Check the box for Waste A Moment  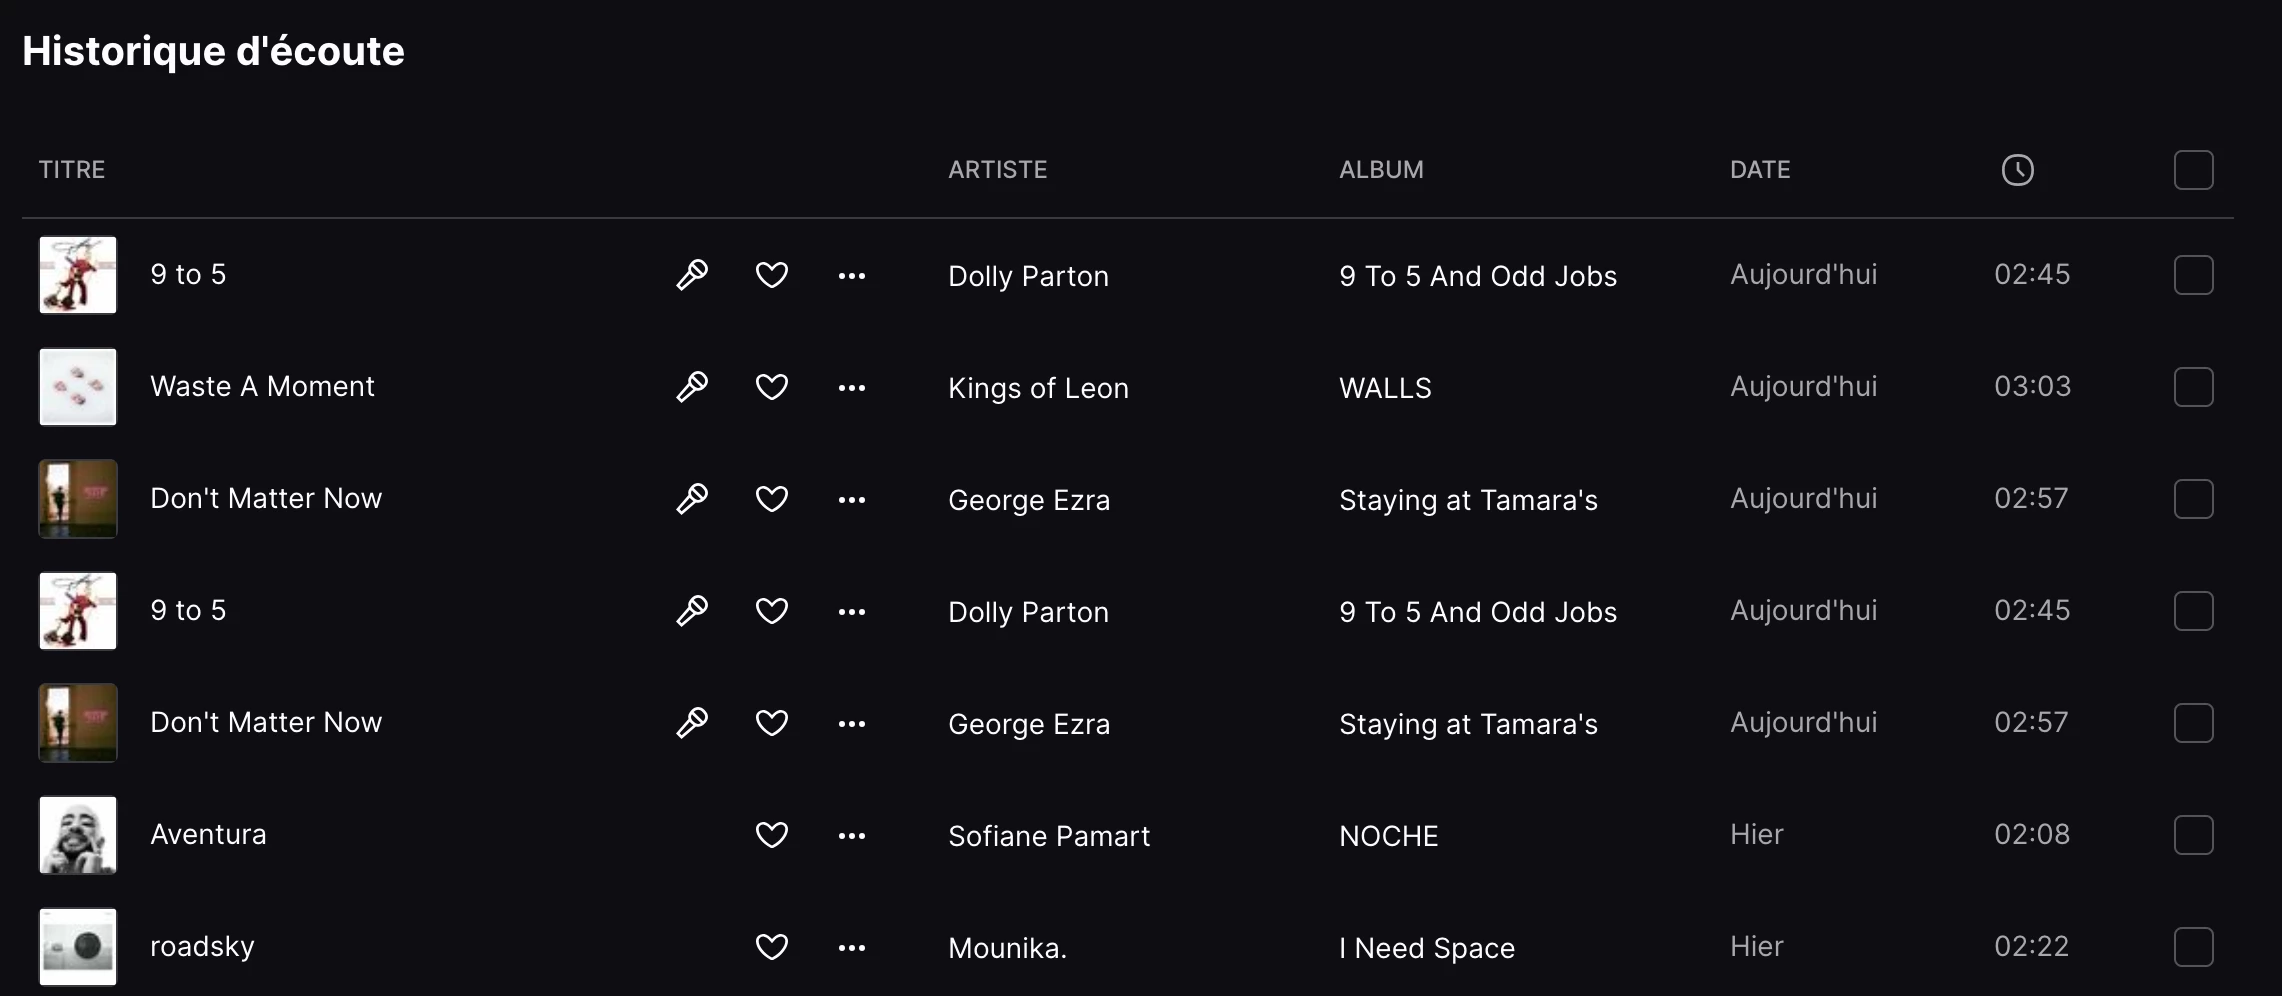tap(2193, 387)
